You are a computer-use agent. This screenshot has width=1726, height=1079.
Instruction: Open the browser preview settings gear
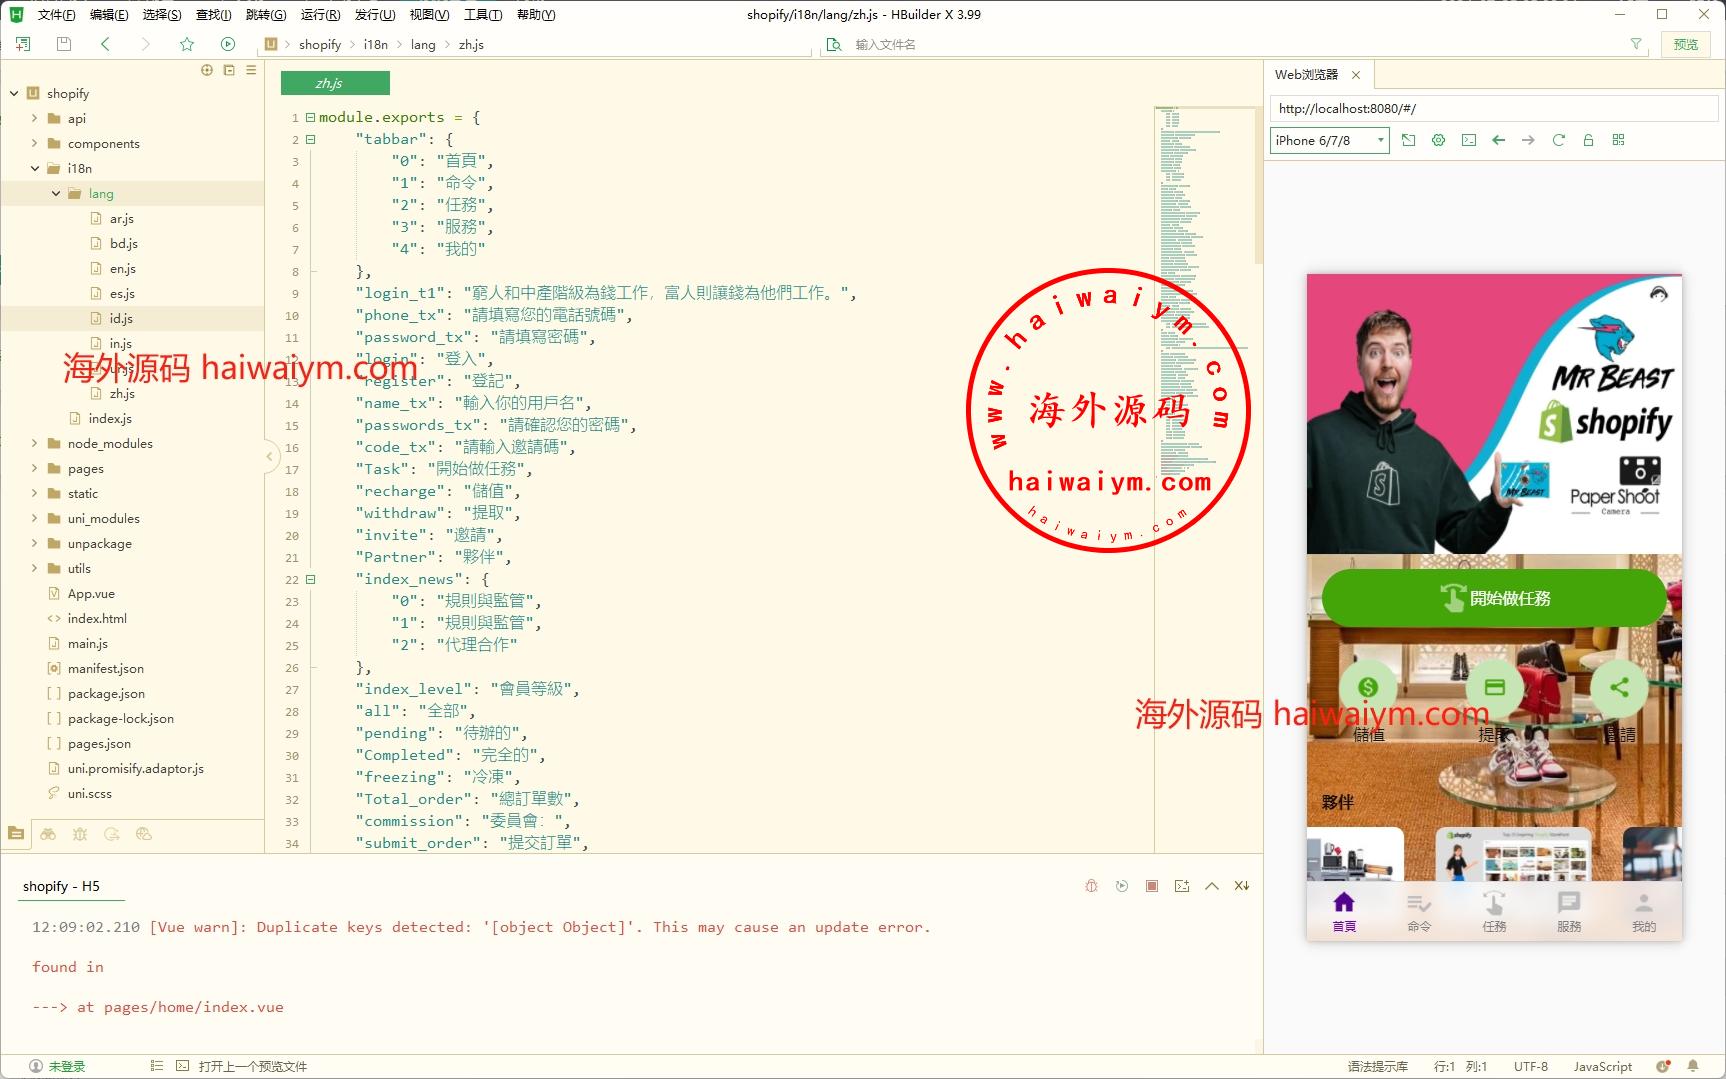click(x=1438, y=140)
